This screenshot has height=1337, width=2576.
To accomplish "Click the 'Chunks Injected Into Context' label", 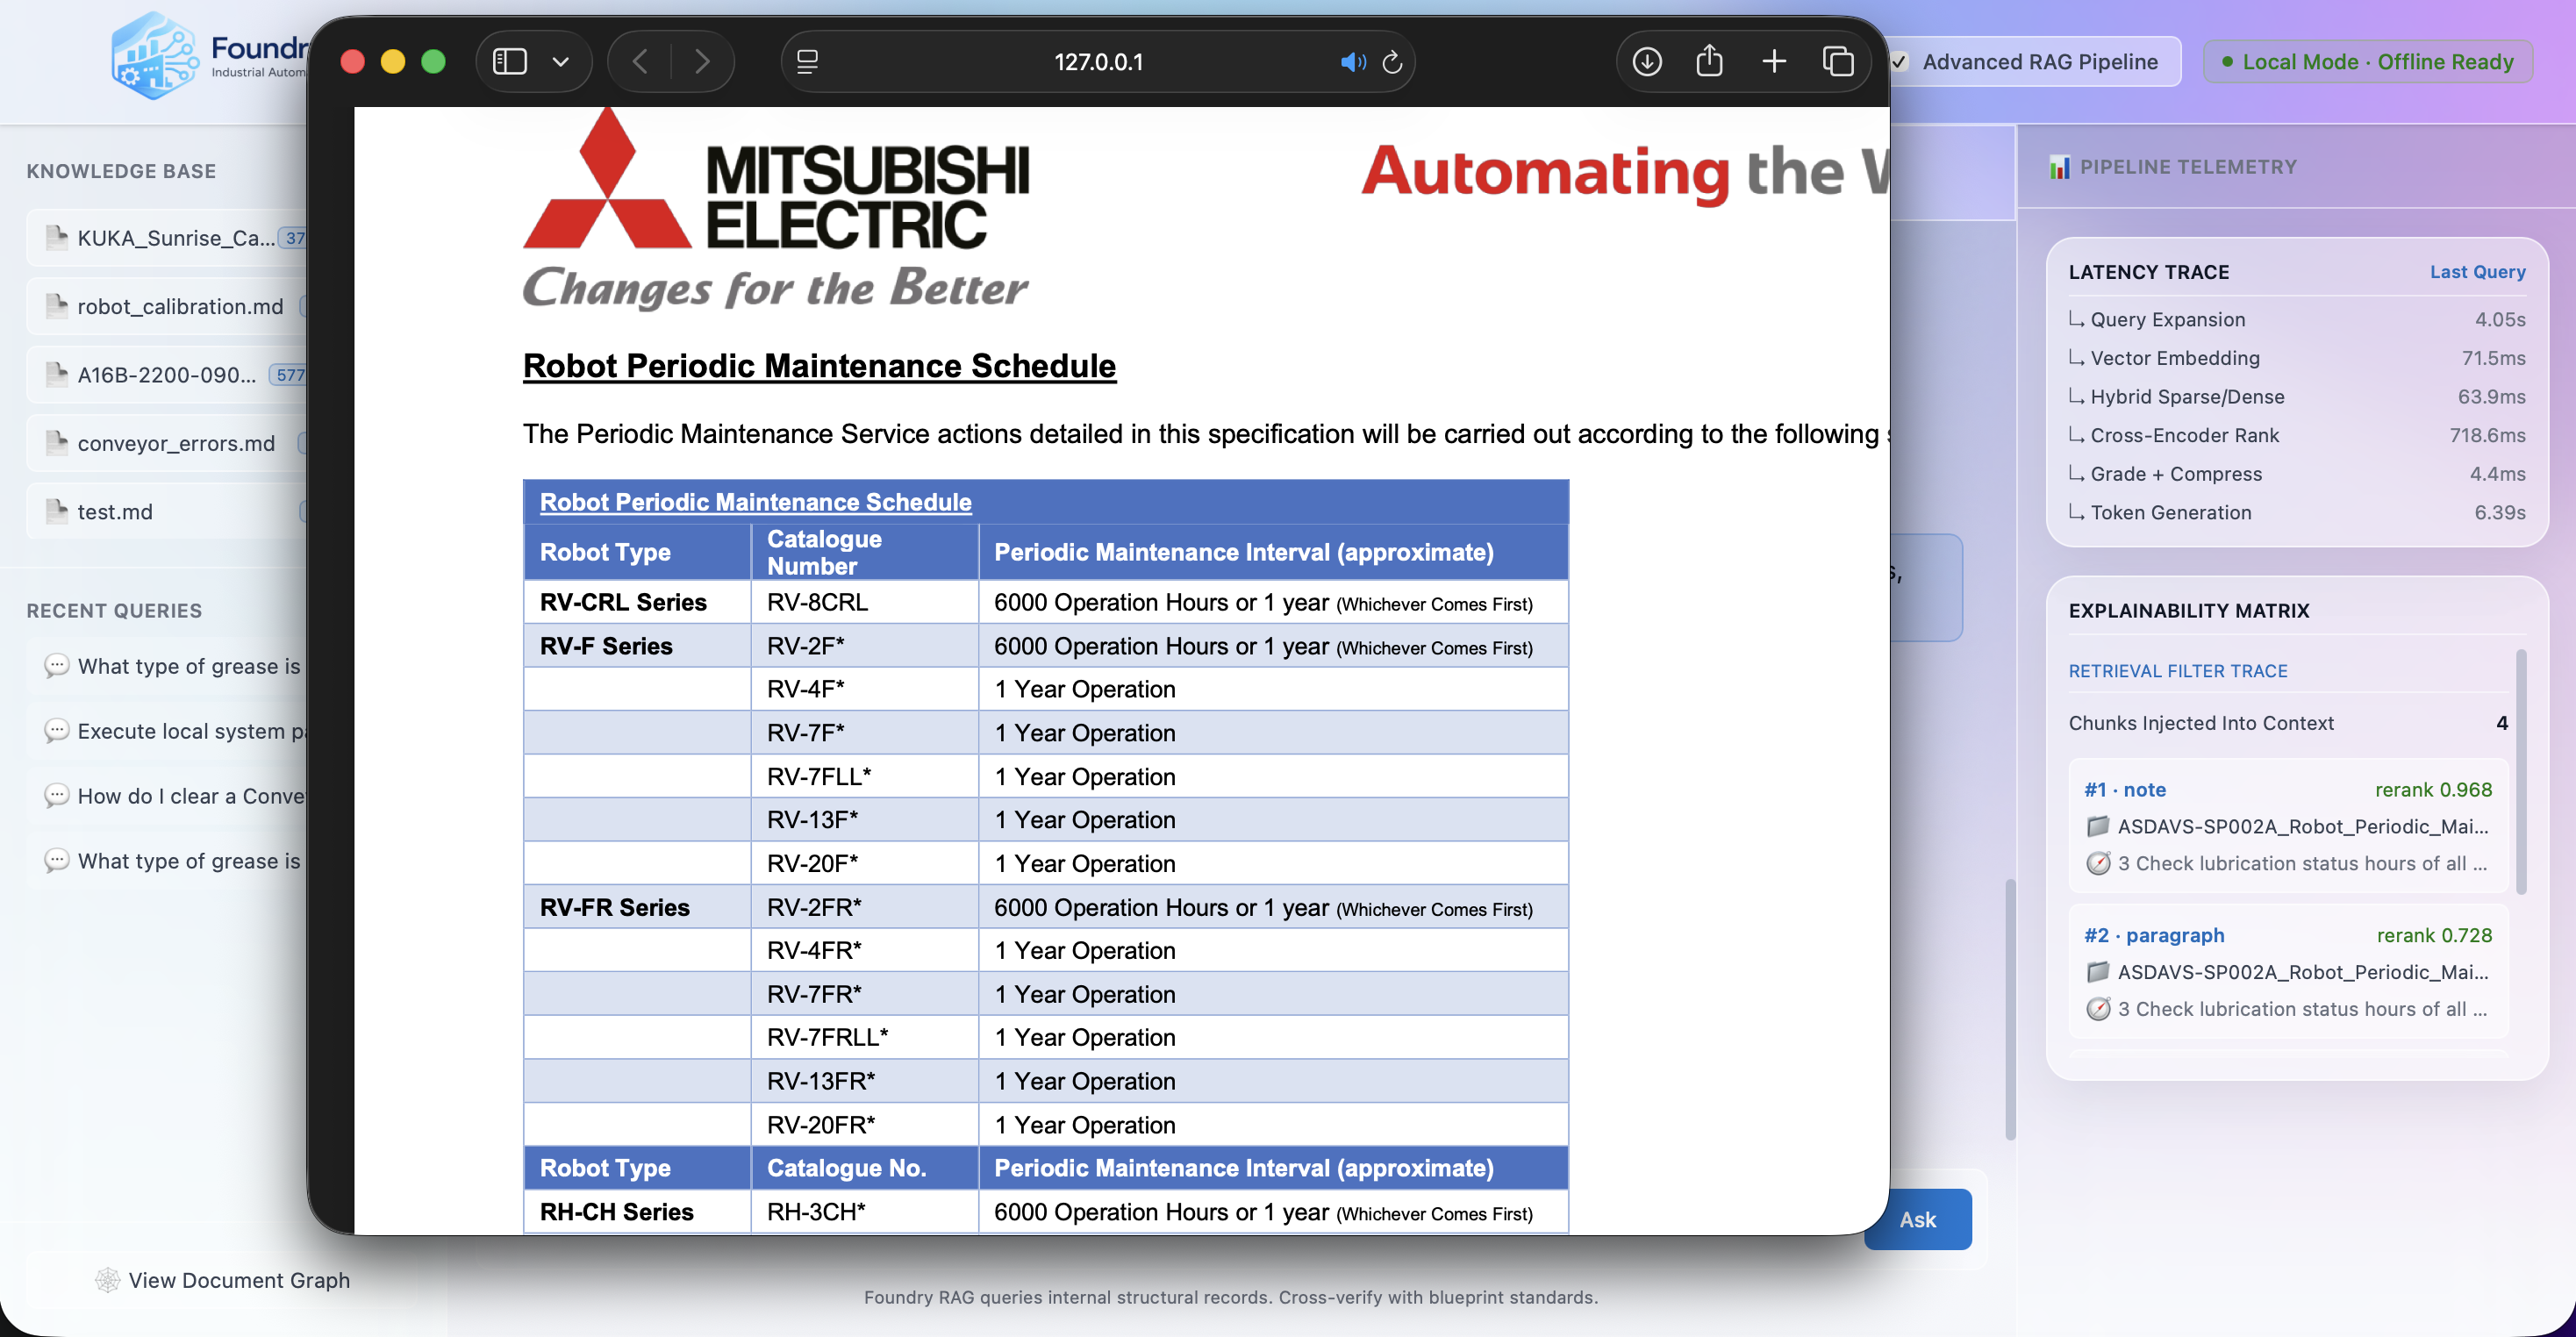I will click(2201, 723).
